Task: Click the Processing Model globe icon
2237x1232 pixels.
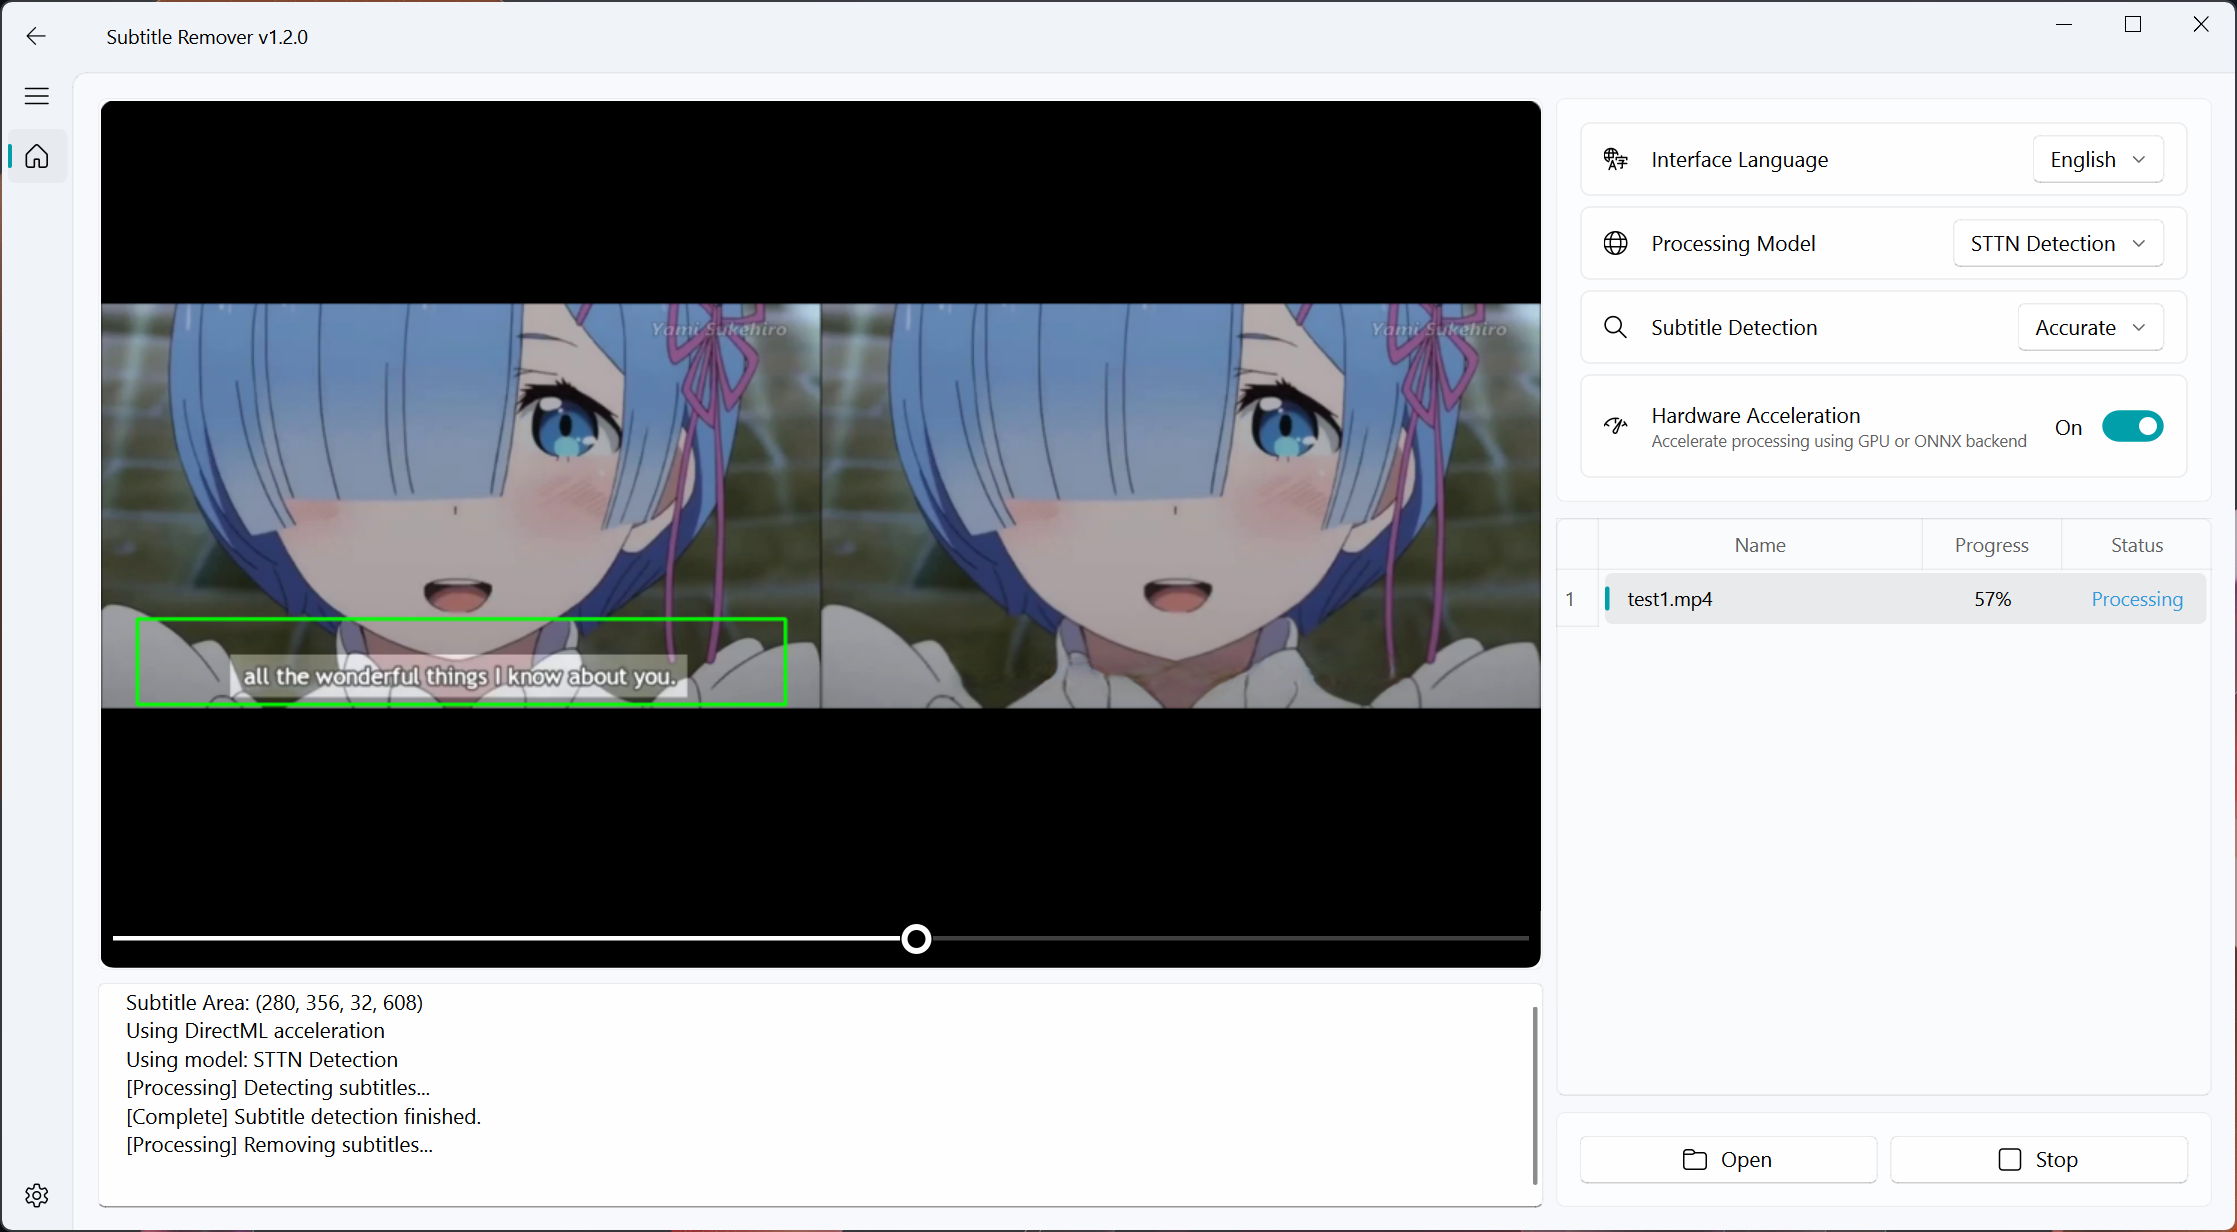Action: pos(1616,243)
